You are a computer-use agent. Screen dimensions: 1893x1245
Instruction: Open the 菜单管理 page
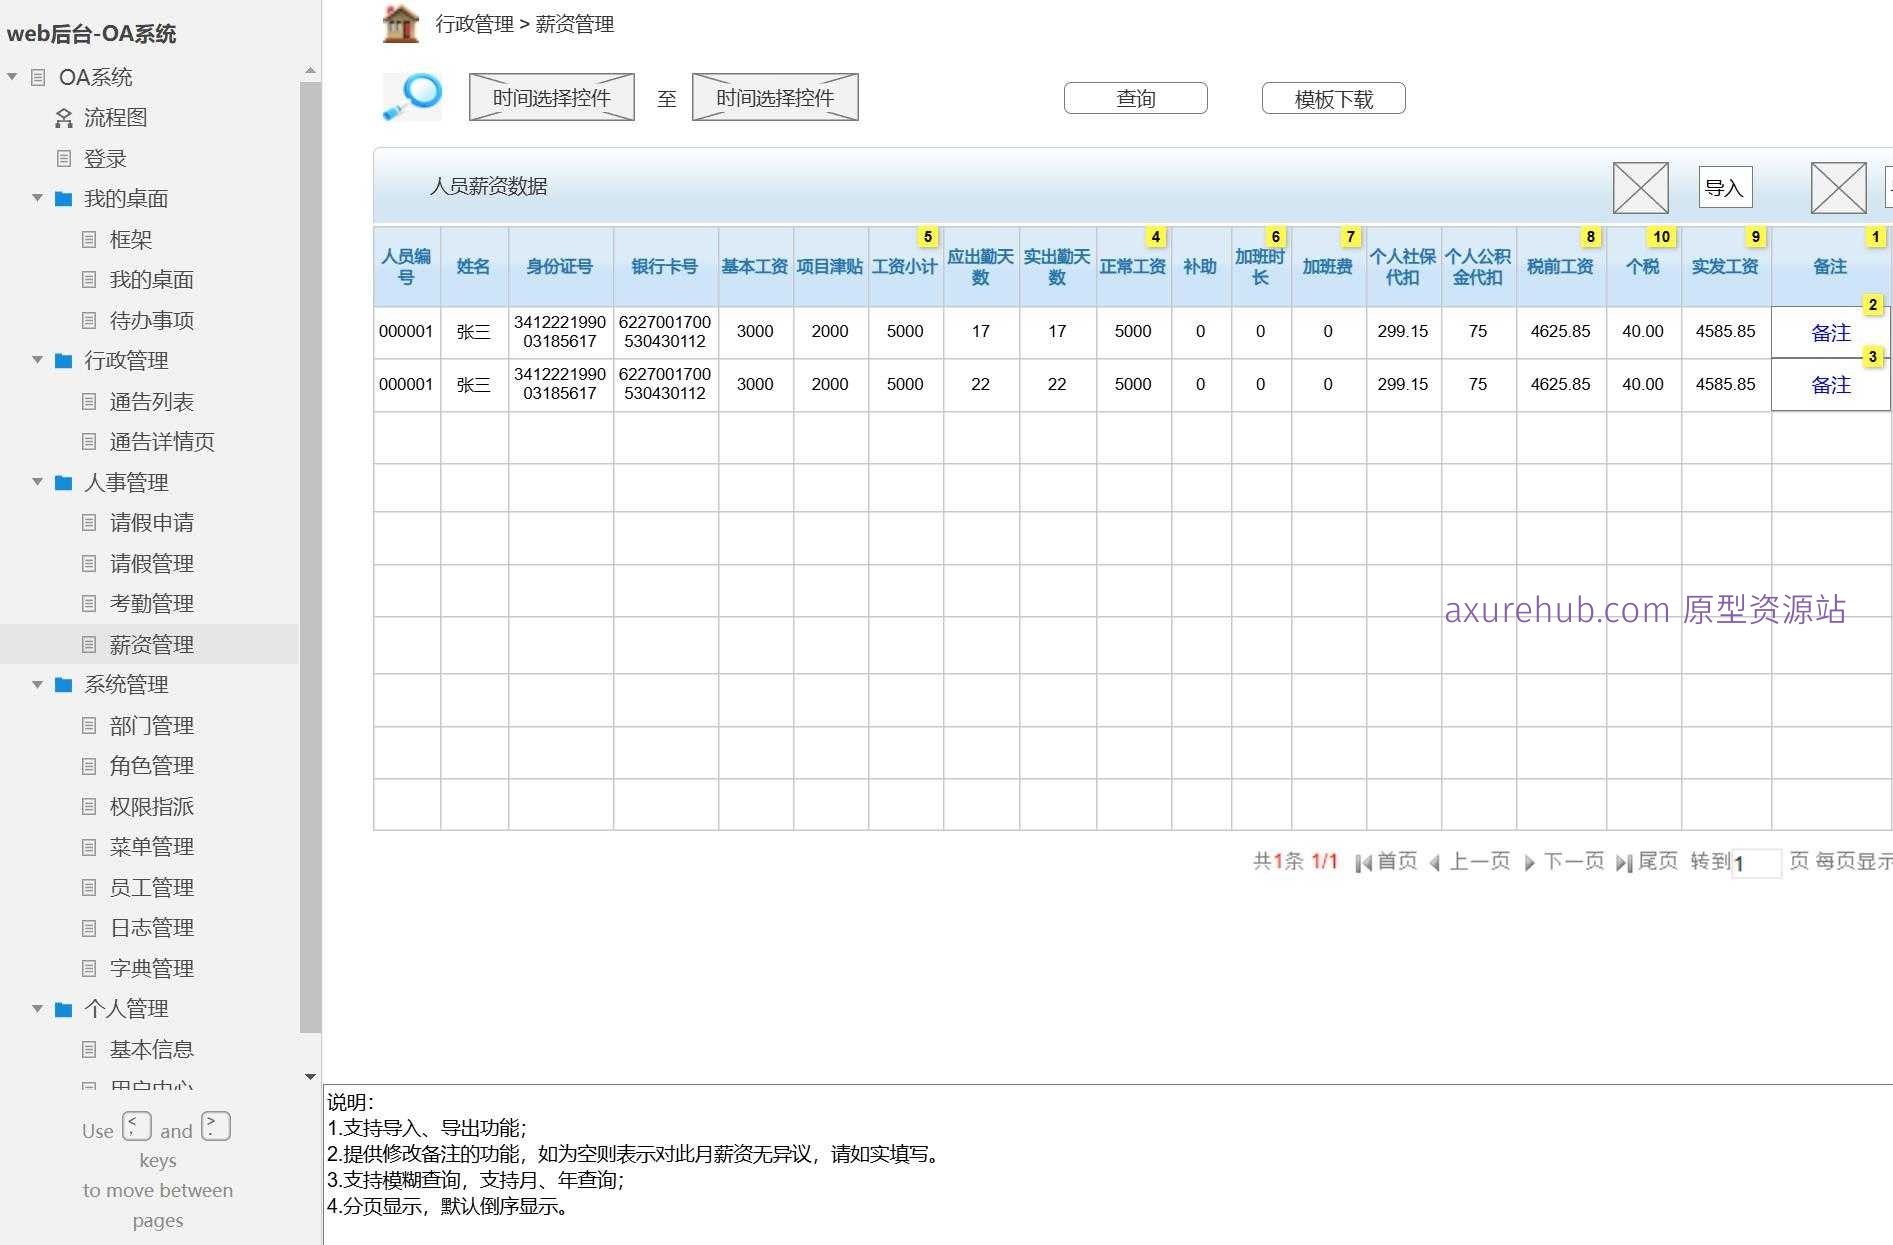pos(152,846)
